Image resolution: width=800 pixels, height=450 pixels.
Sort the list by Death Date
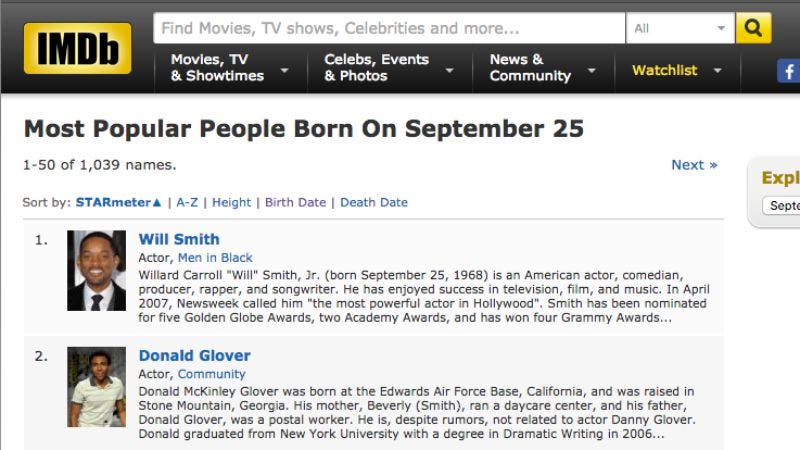[x=374, y=203]
